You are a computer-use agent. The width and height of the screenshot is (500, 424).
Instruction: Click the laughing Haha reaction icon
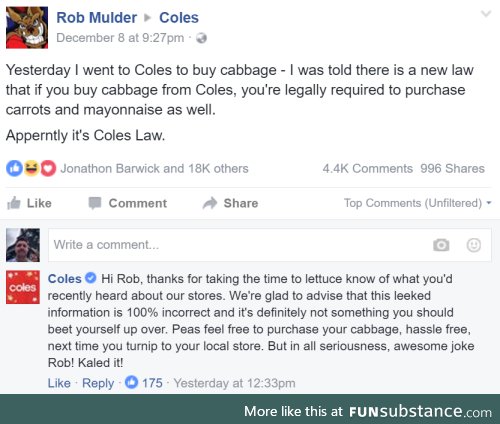click(x=31, y=168)
